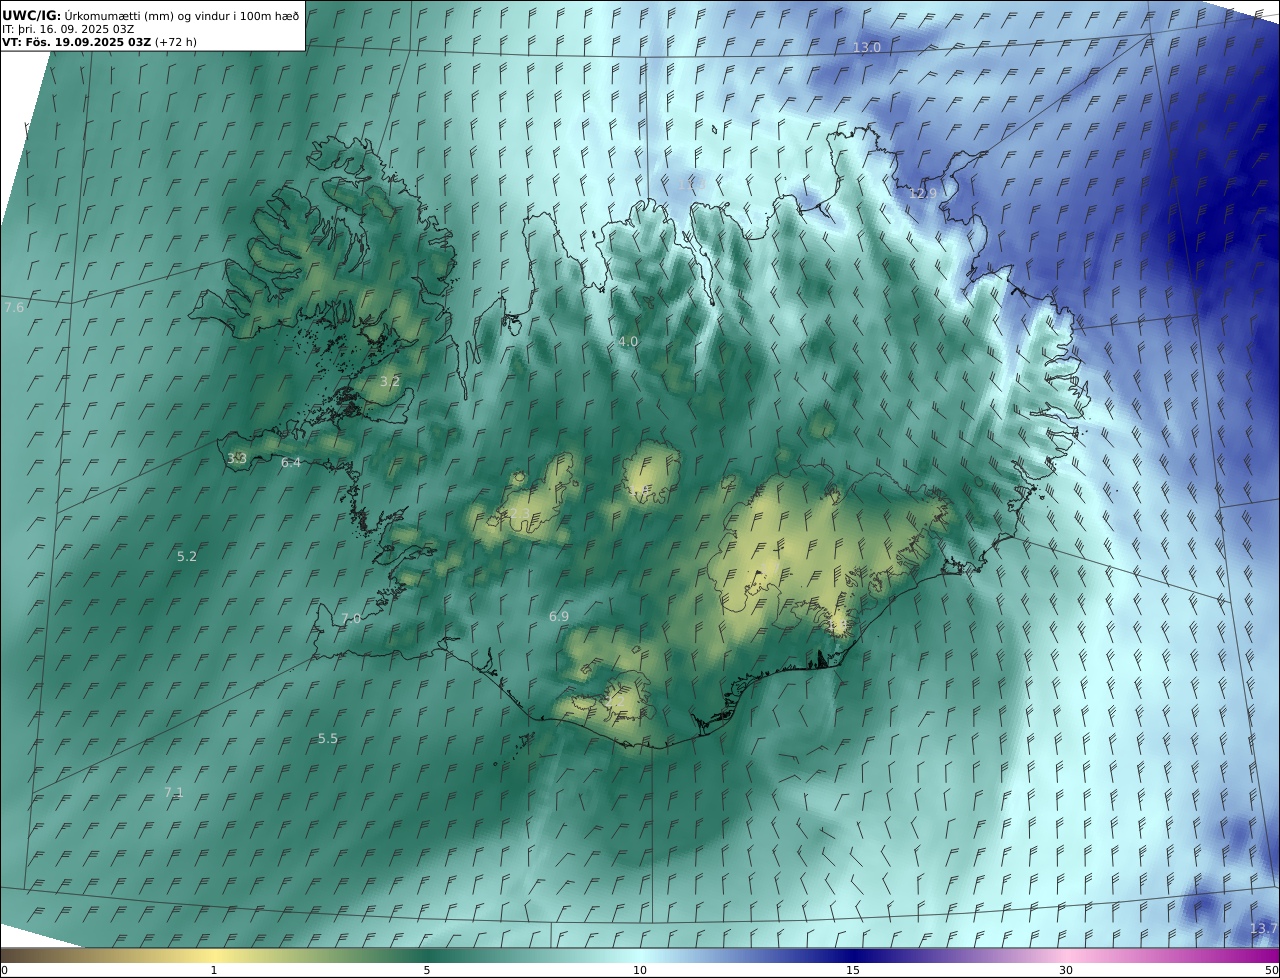Click the 4.0 value label on the map
The height and width of the screenshot is (978, 1280).
(628, 341)
